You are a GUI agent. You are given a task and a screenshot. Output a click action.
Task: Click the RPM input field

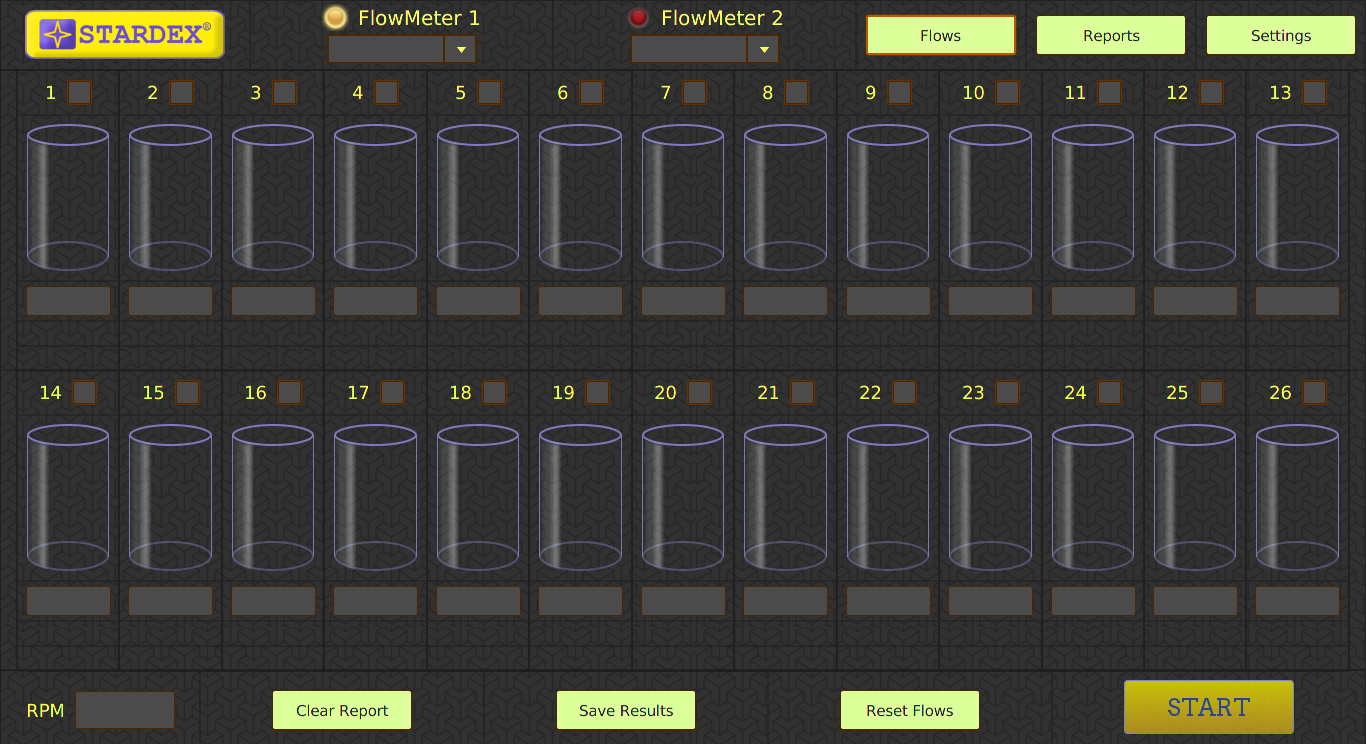point(125,710)
